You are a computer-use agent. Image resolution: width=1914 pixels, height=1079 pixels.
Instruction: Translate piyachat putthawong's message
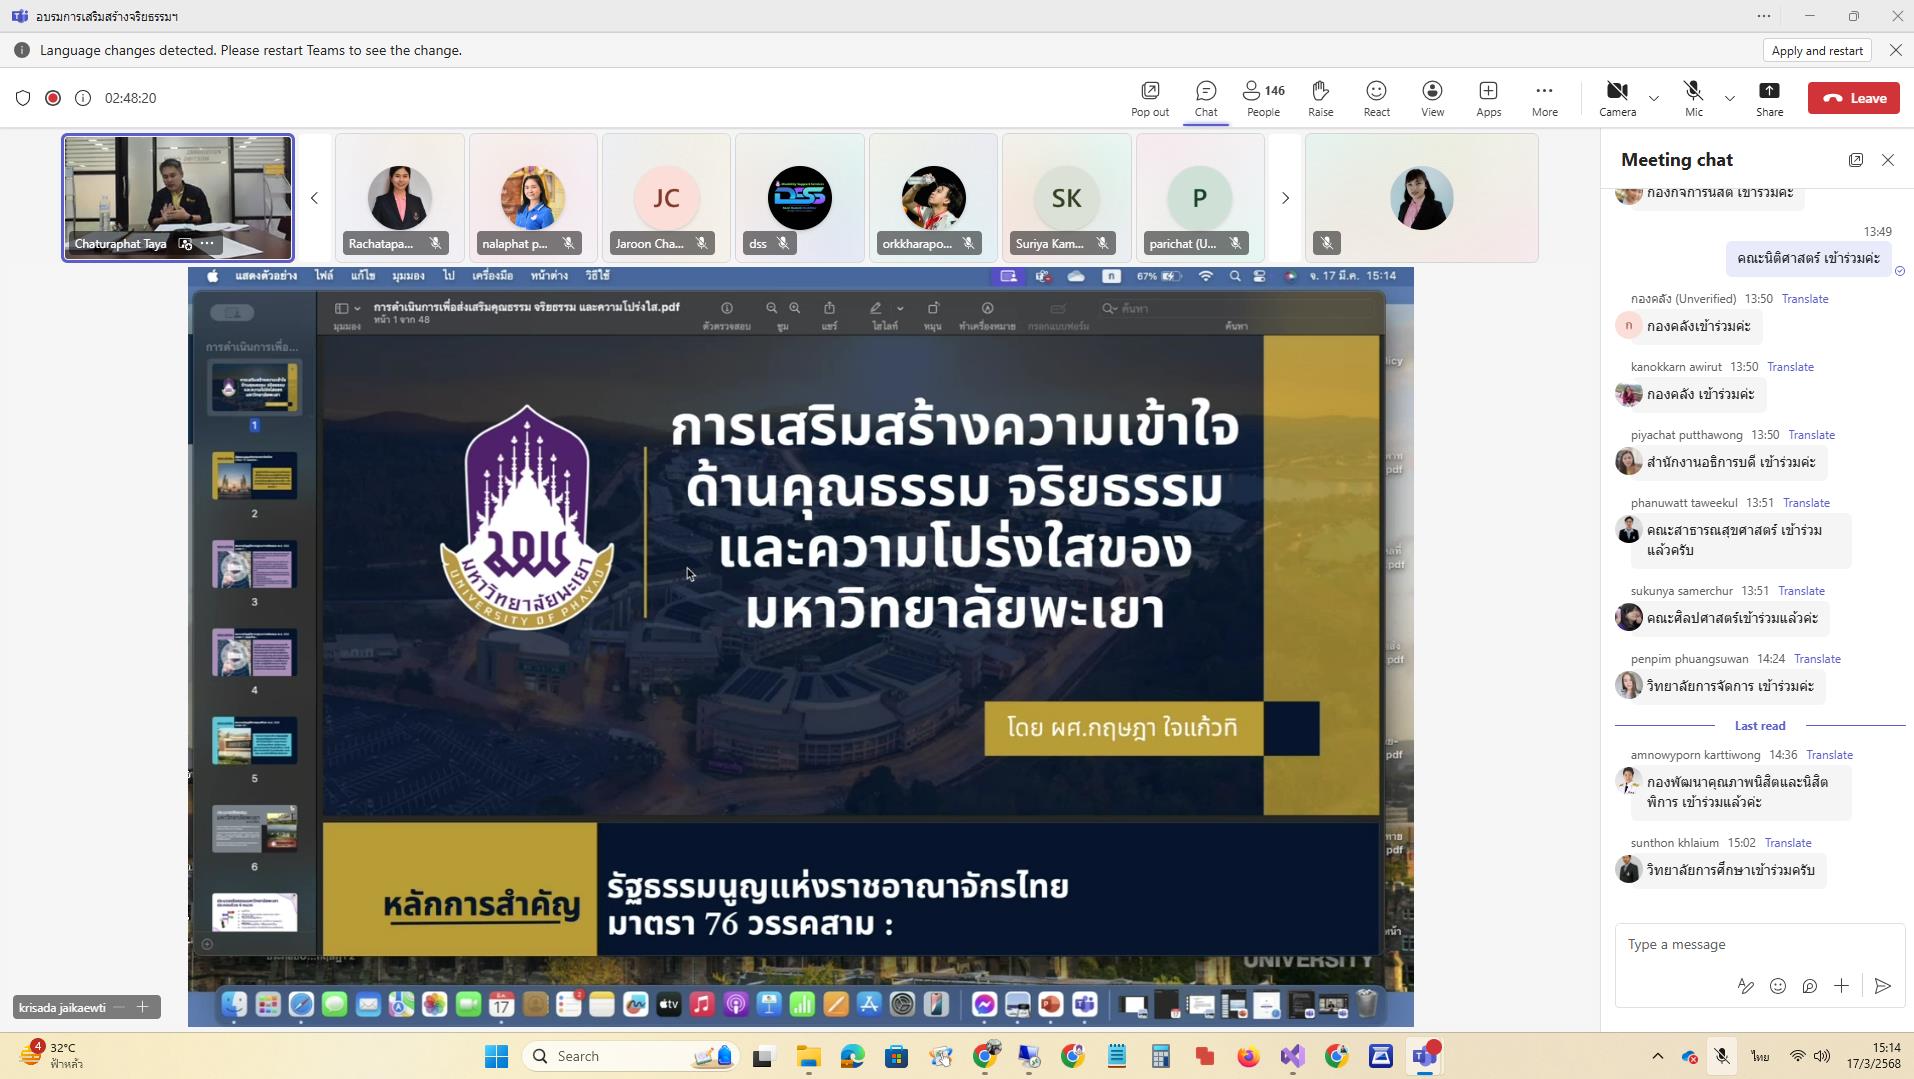(x=1811, y=435)
